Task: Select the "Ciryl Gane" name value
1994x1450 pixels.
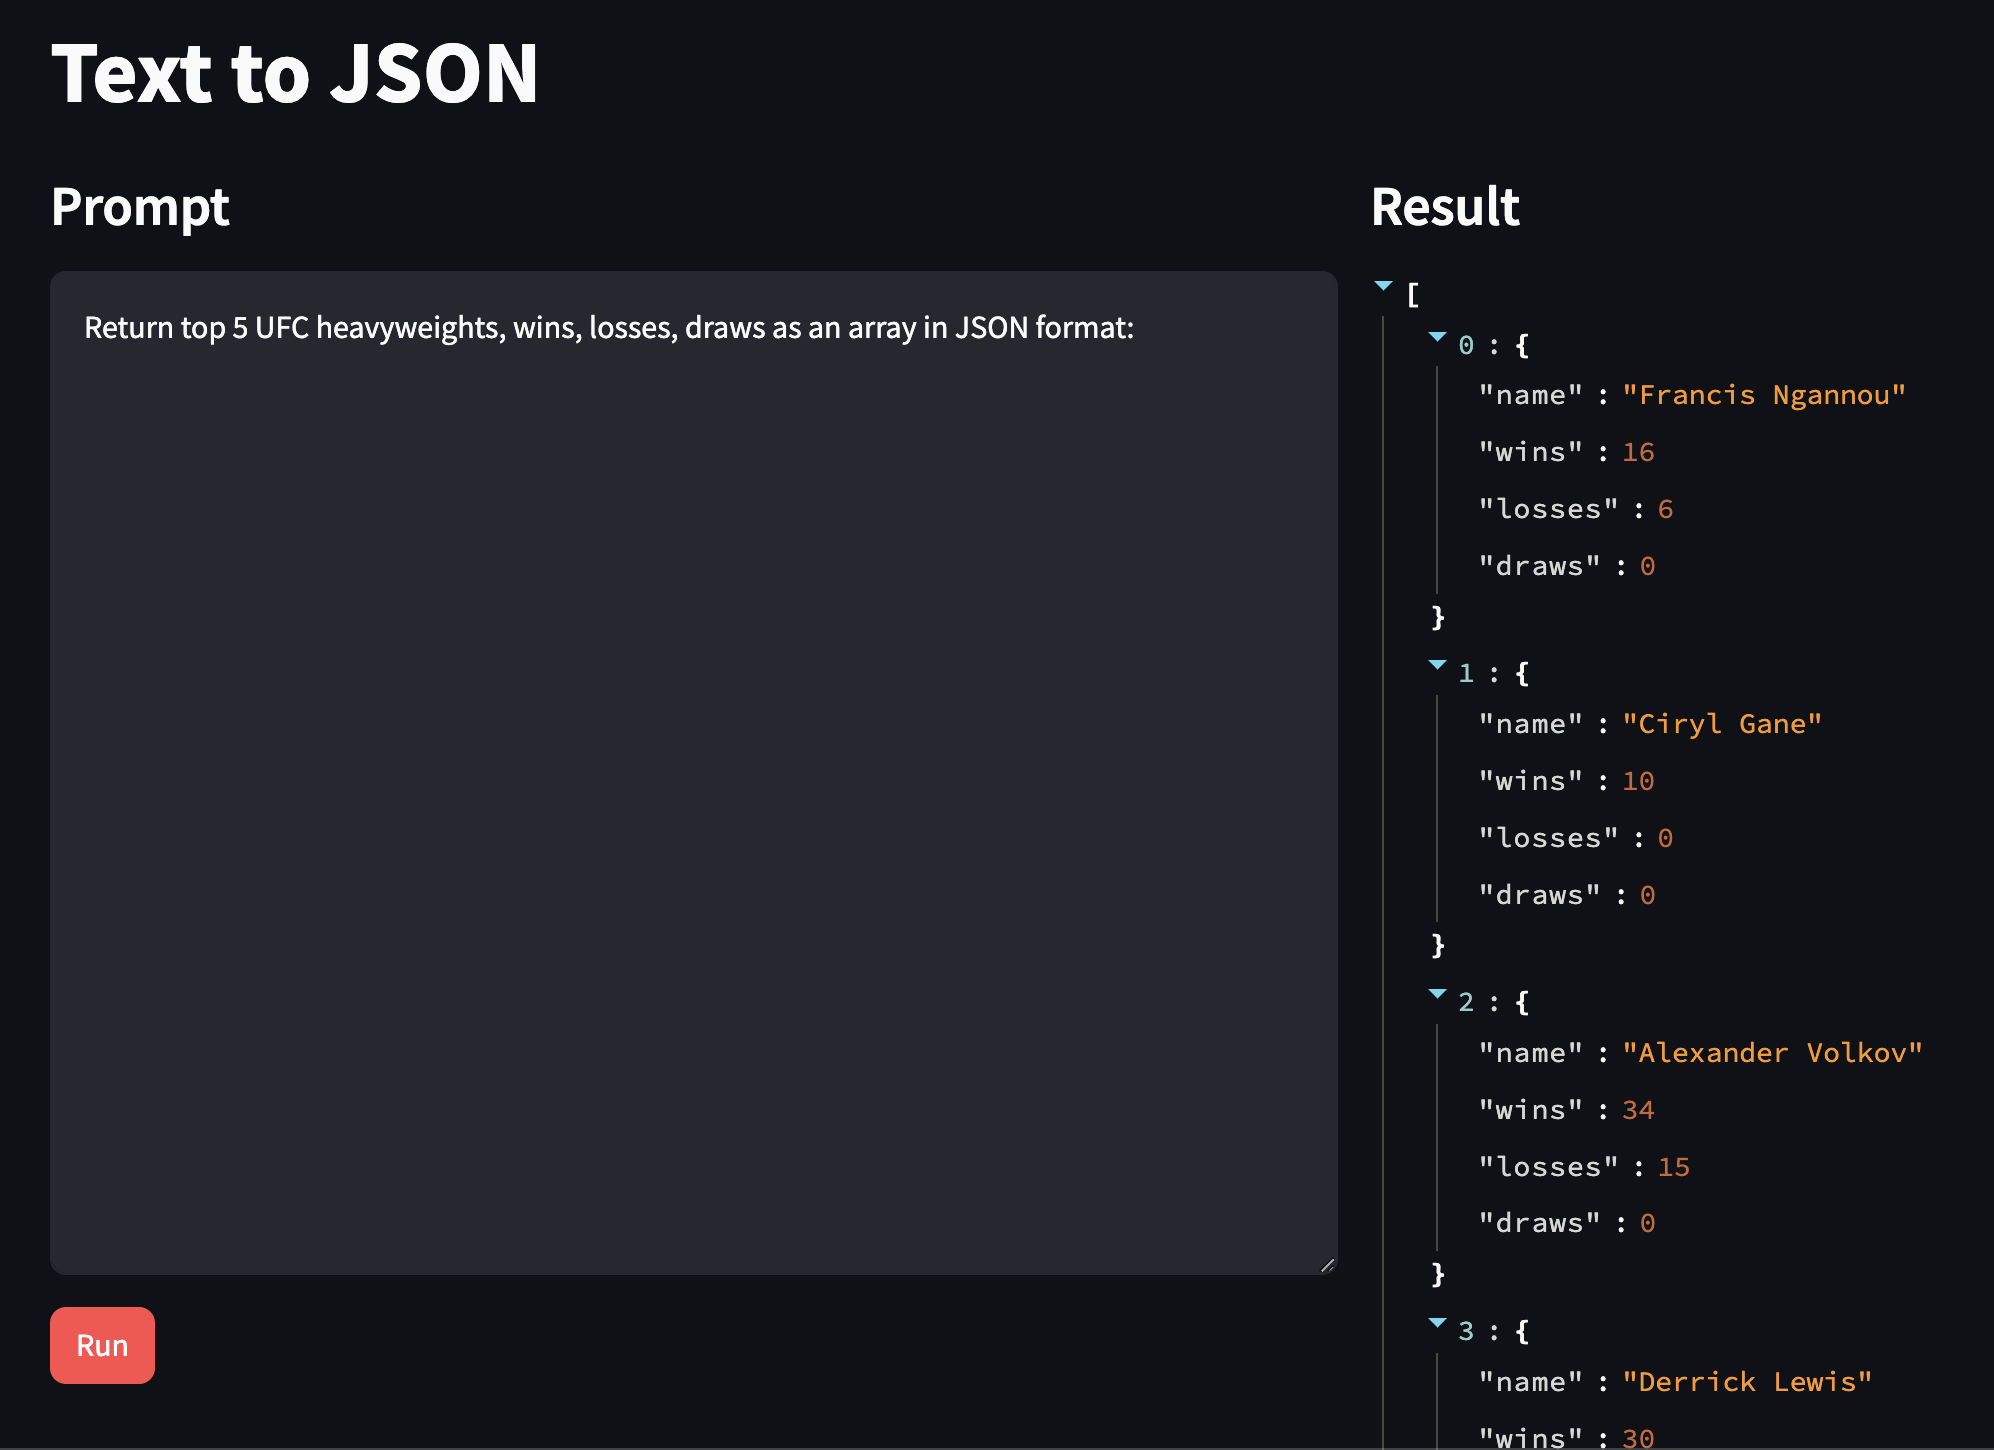Action: 1722,723
